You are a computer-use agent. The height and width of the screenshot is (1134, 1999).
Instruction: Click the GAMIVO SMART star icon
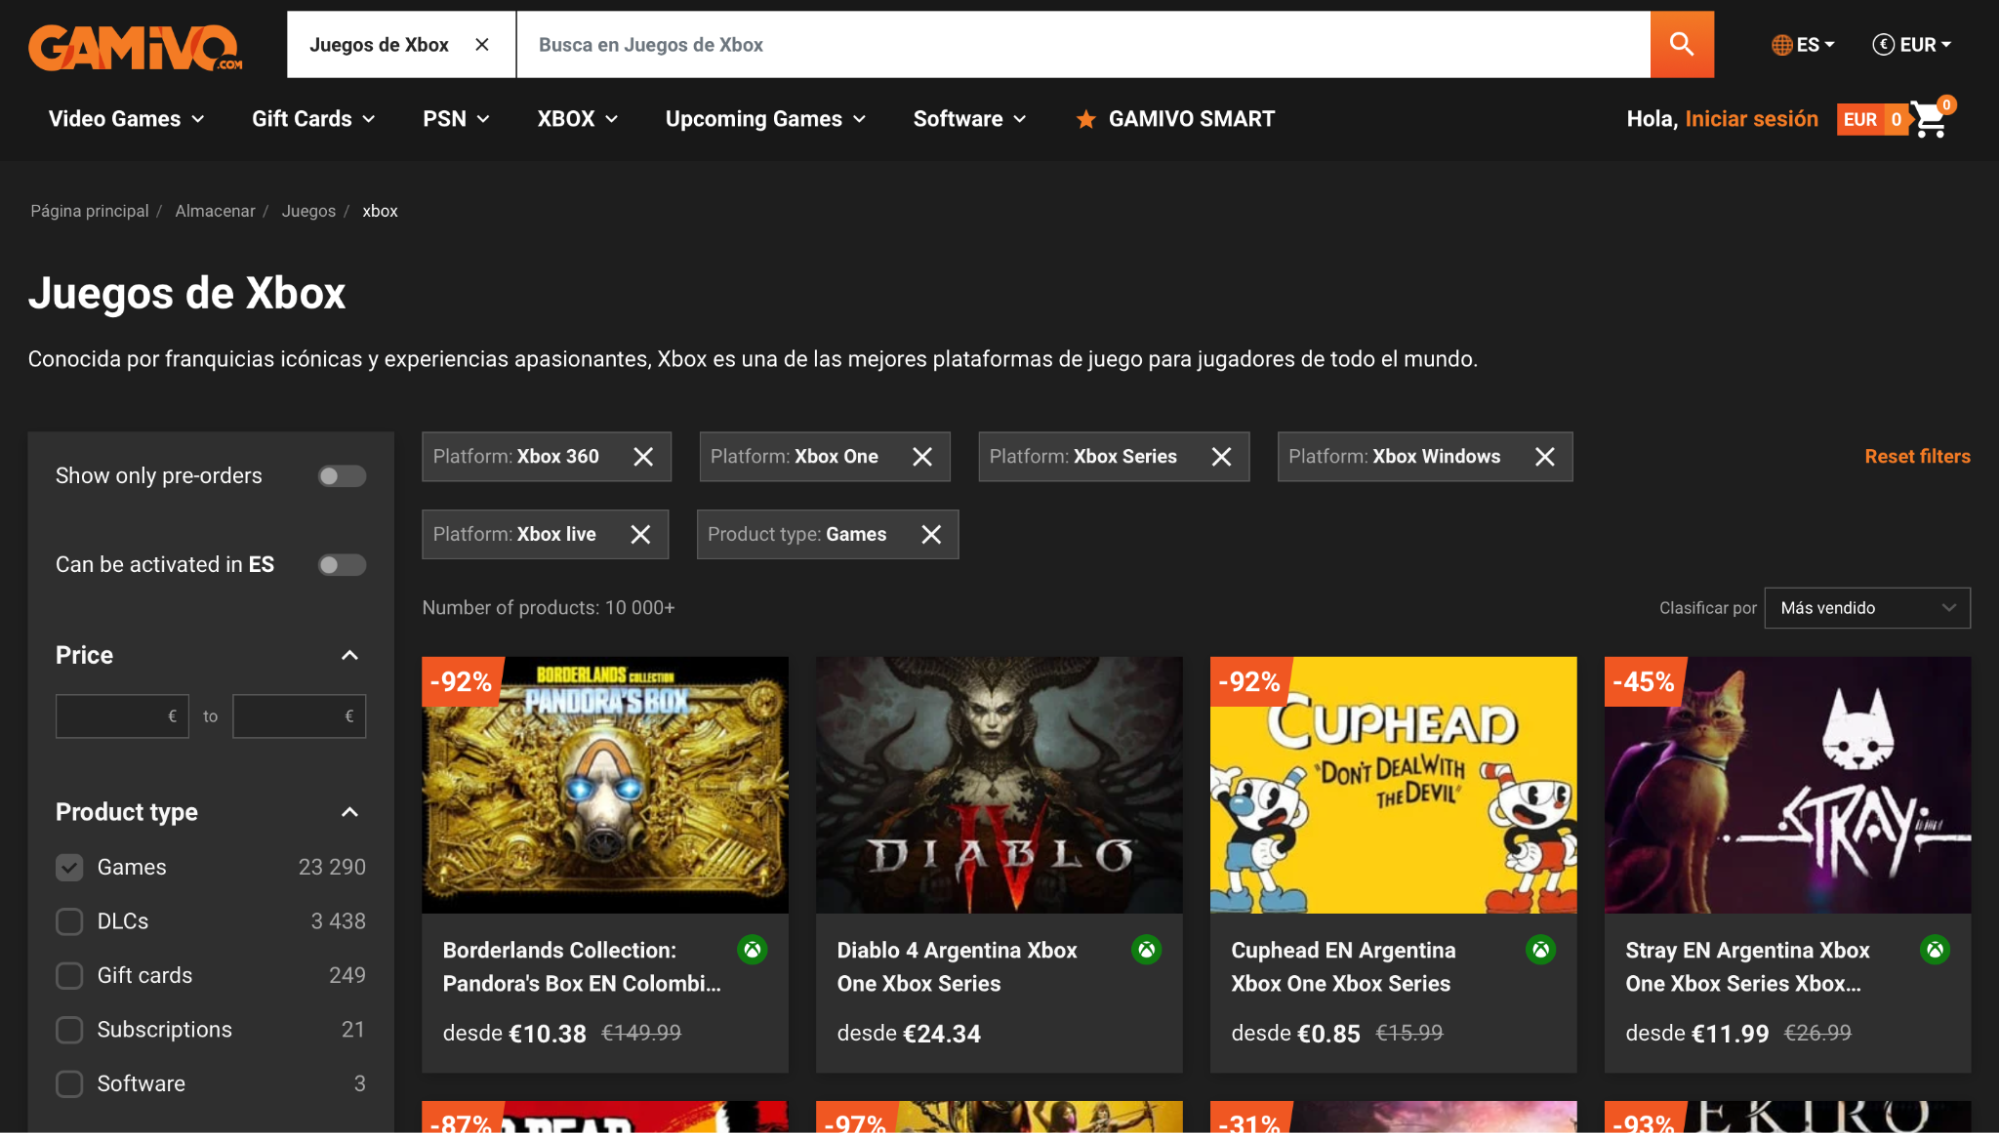pyautogui.click(x=1085, y=119)
